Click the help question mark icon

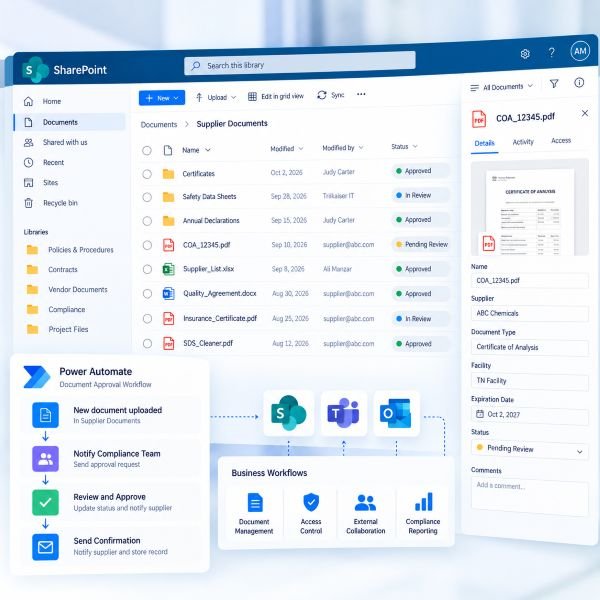pos(551,52)
